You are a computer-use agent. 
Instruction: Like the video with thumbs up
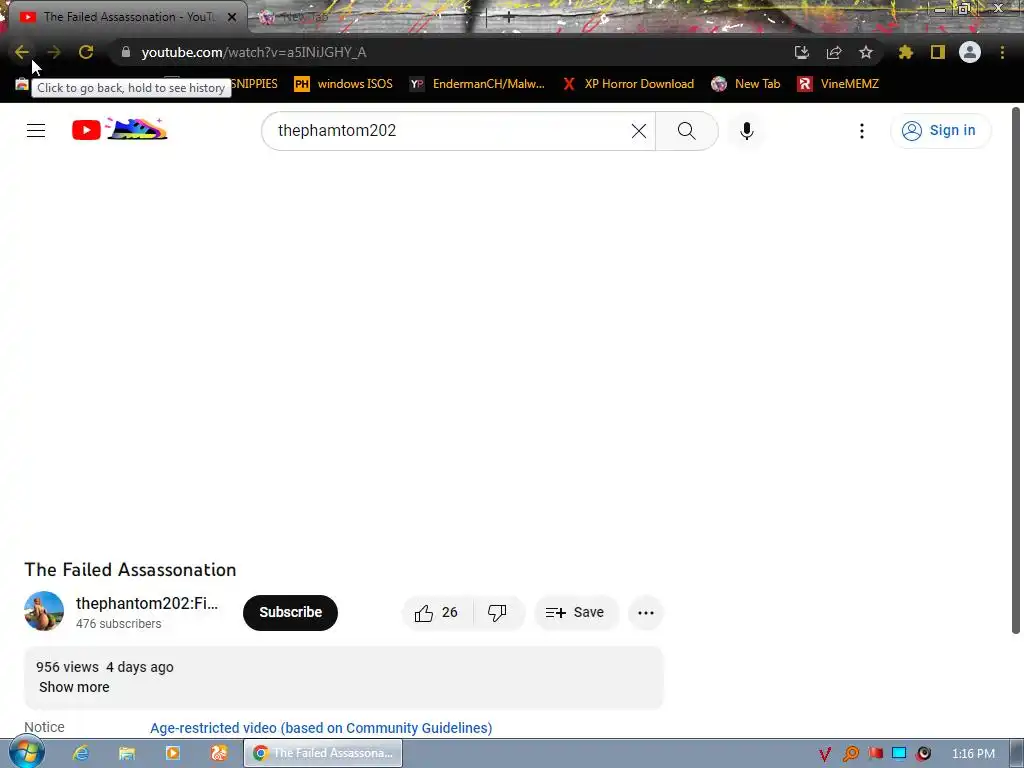[436, 613]
